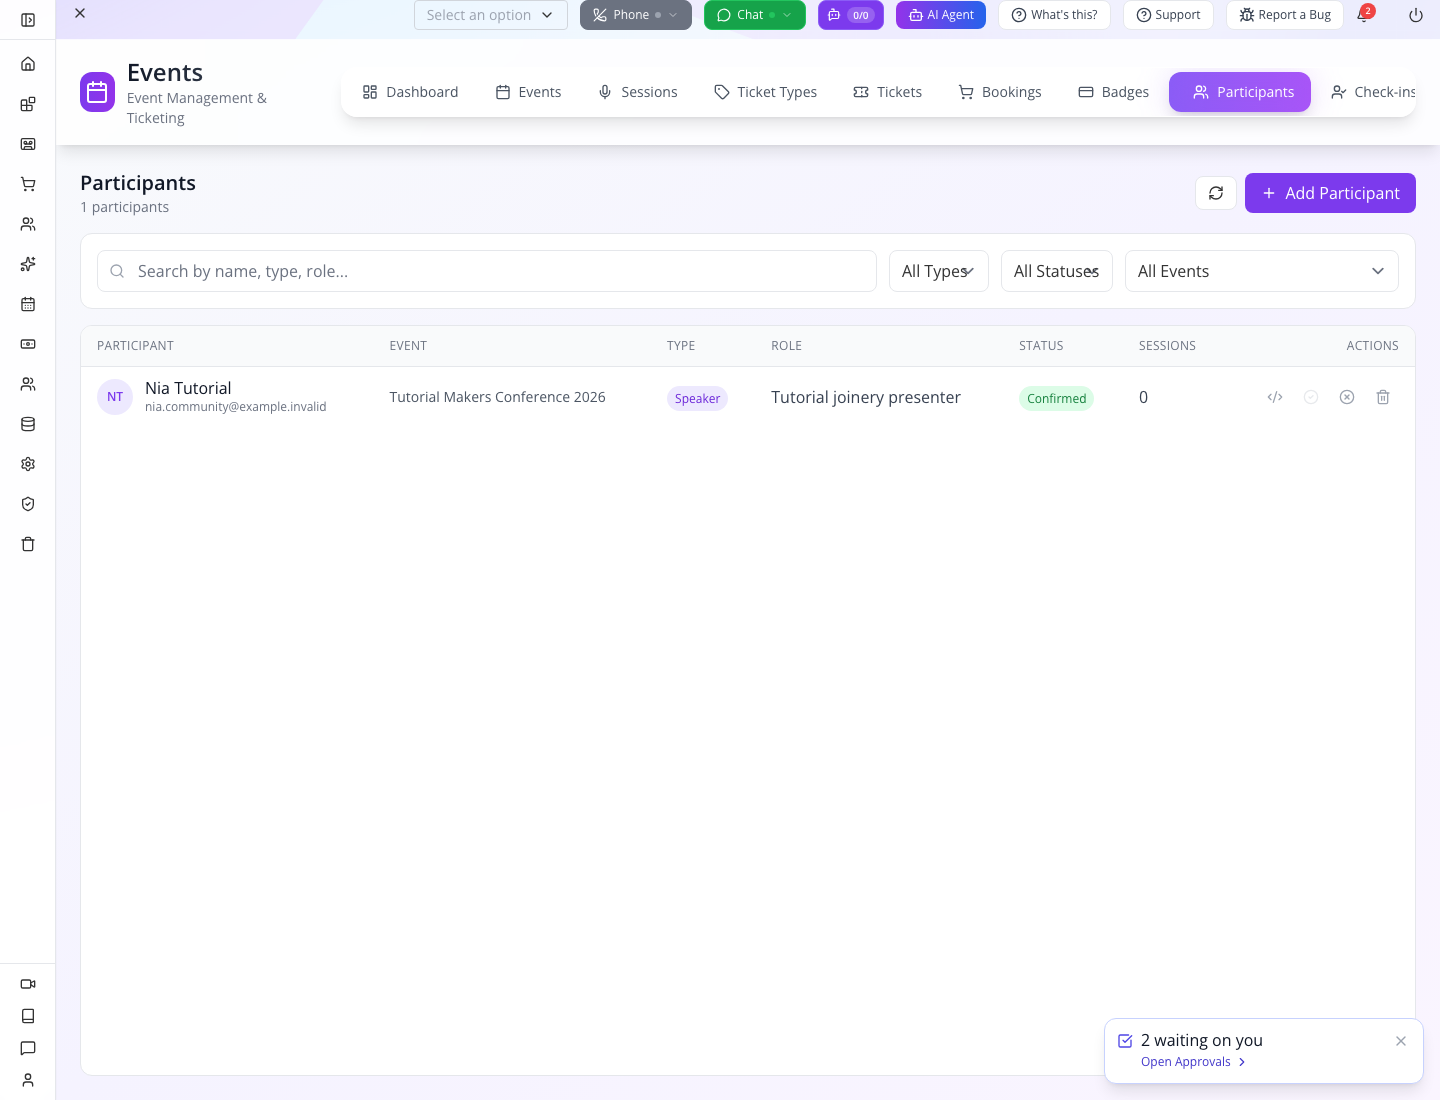Switch to the Bookings tab
This screenshot has height=1100, width=1440.
point(1000,92)
